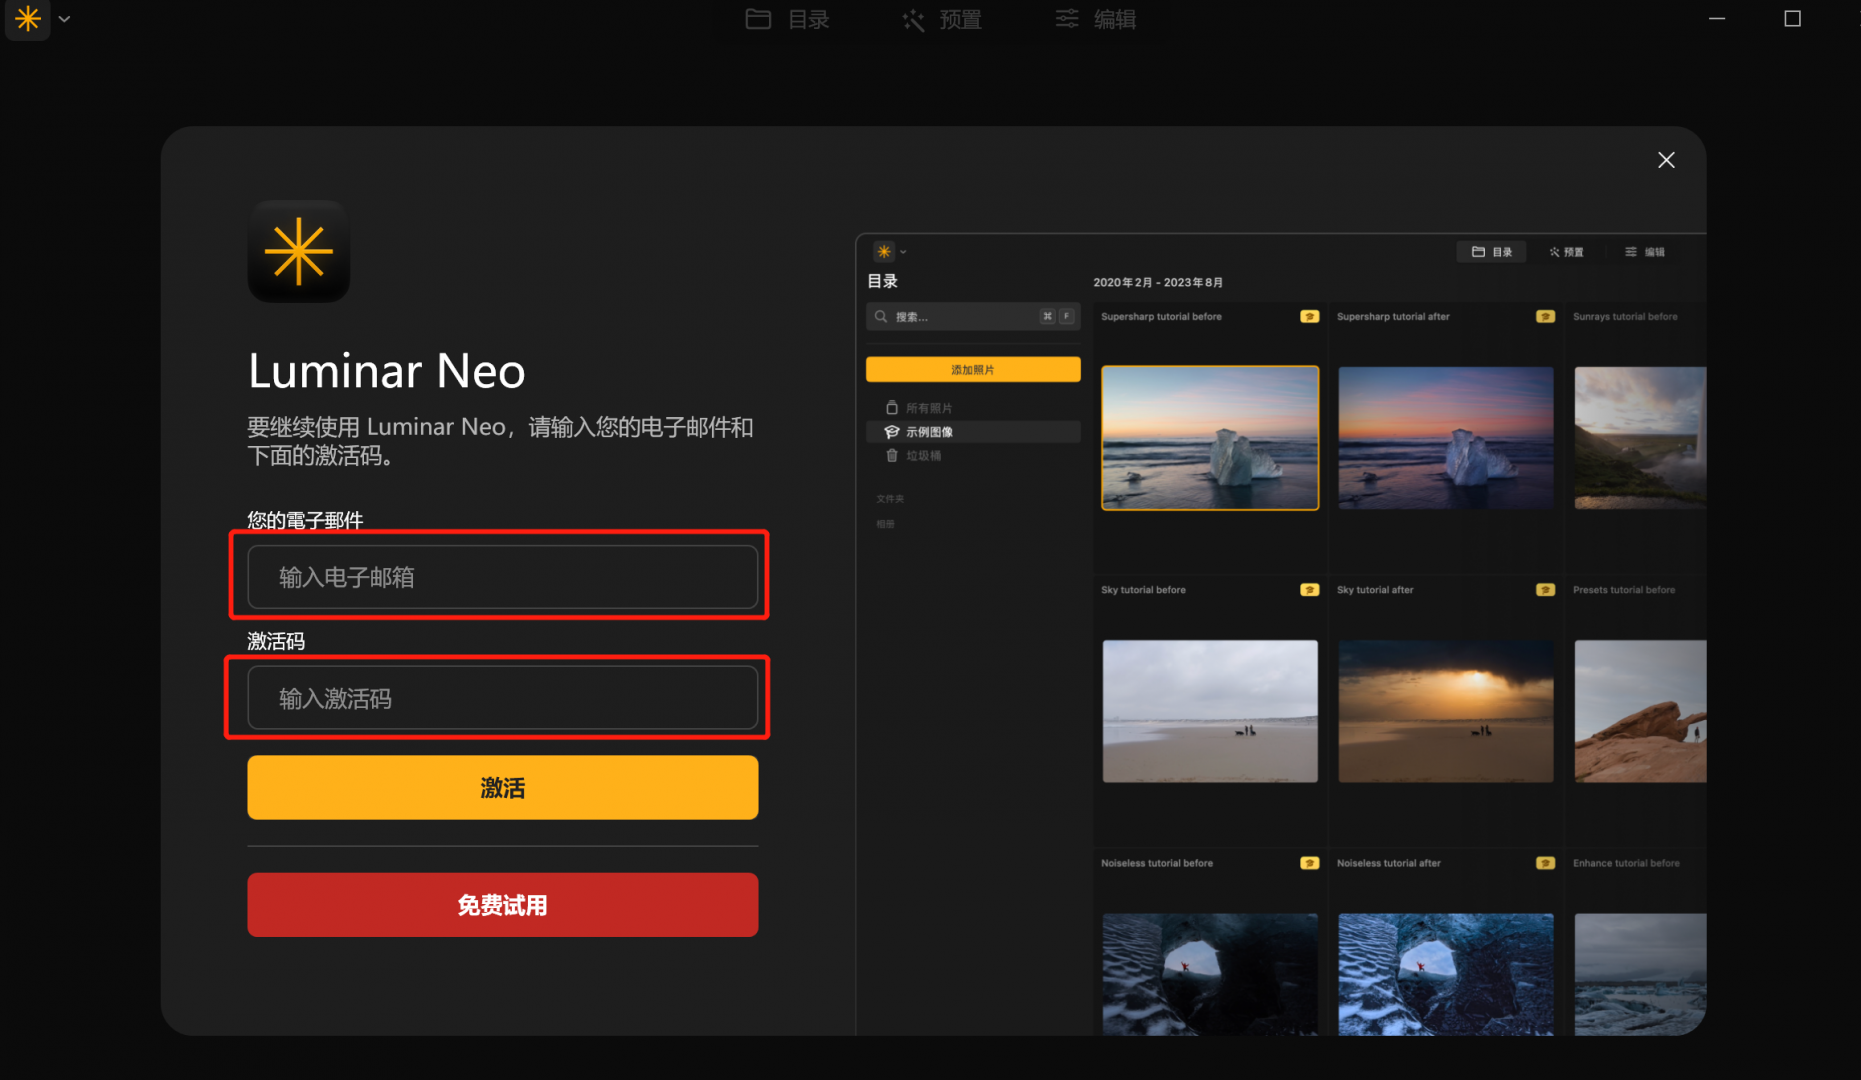Click the yellow badge on Sky tutorial after
The height and width of the screenshot is (1080, 1861).
click(1545, 590)
